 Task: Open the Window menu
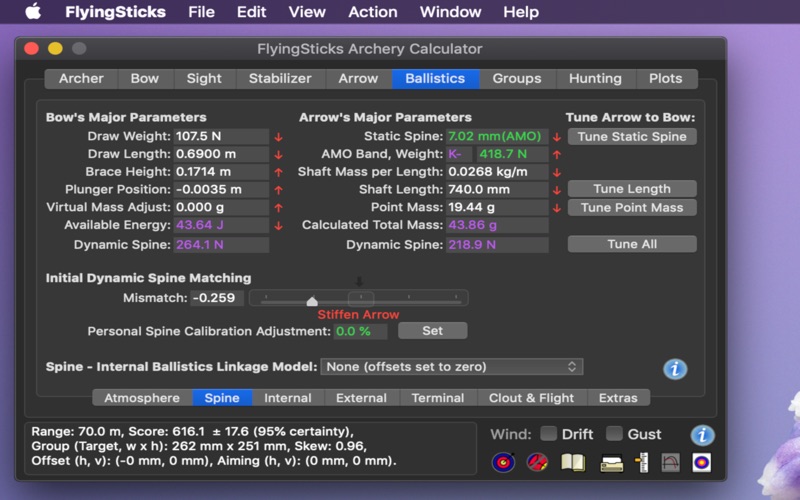450,12
